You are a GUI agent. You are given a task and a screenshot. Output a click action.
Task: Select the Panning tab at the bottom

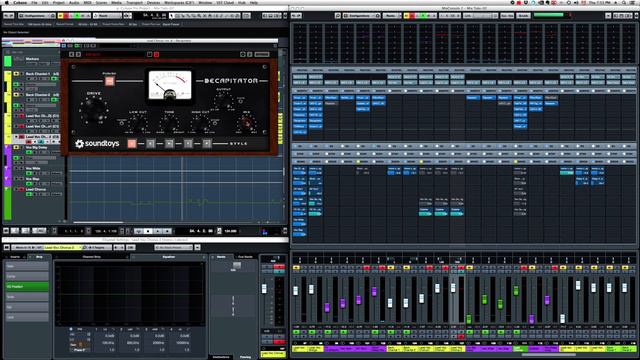245,357
